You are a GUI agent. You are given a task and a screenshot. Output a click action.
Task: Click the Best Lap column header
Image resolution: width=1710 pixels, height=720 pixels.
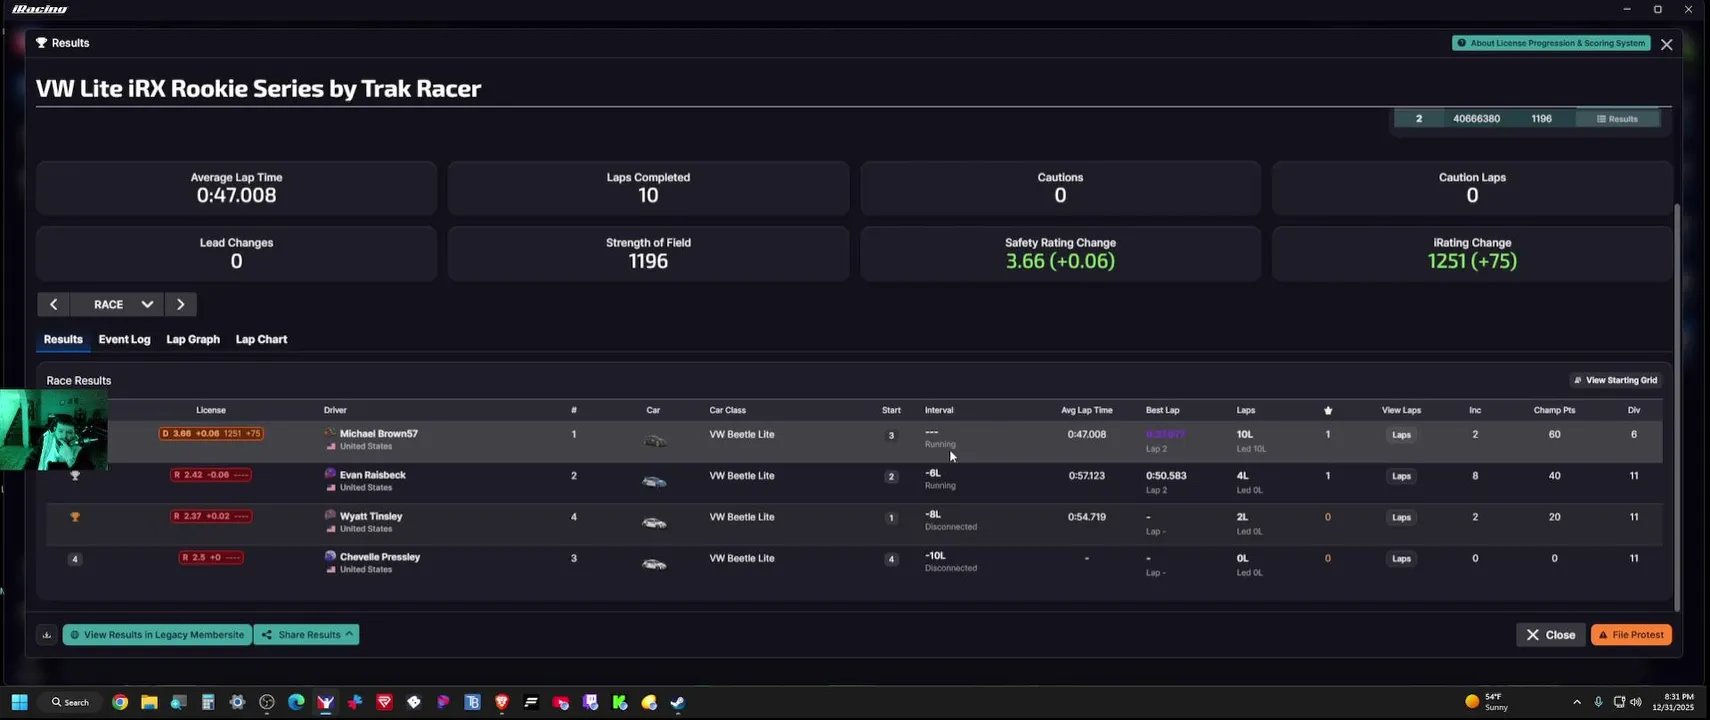click(x=1162, y=410)
